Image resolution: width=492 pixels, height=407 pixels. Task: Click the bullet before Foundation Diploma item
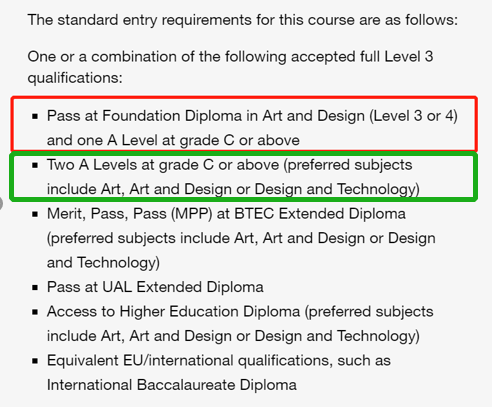[x=35, y=116]
